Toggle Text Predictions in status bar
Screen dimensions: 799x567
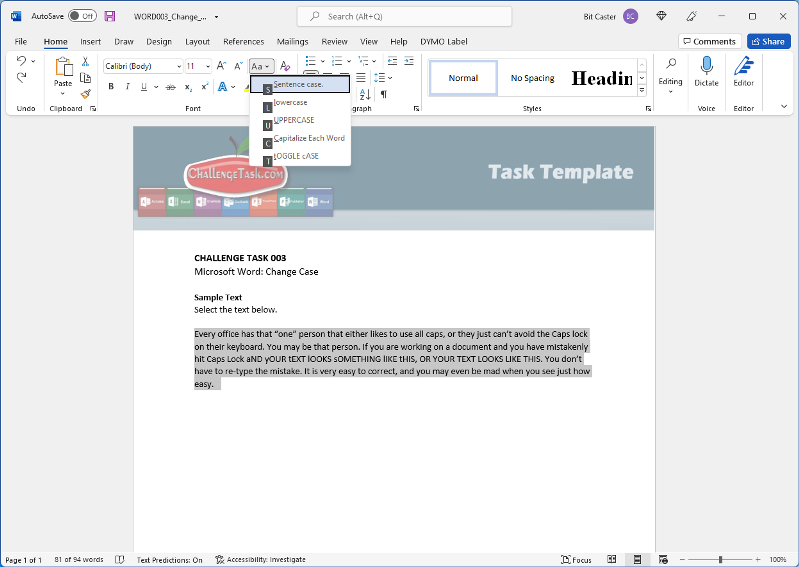[x=170, y=559]
